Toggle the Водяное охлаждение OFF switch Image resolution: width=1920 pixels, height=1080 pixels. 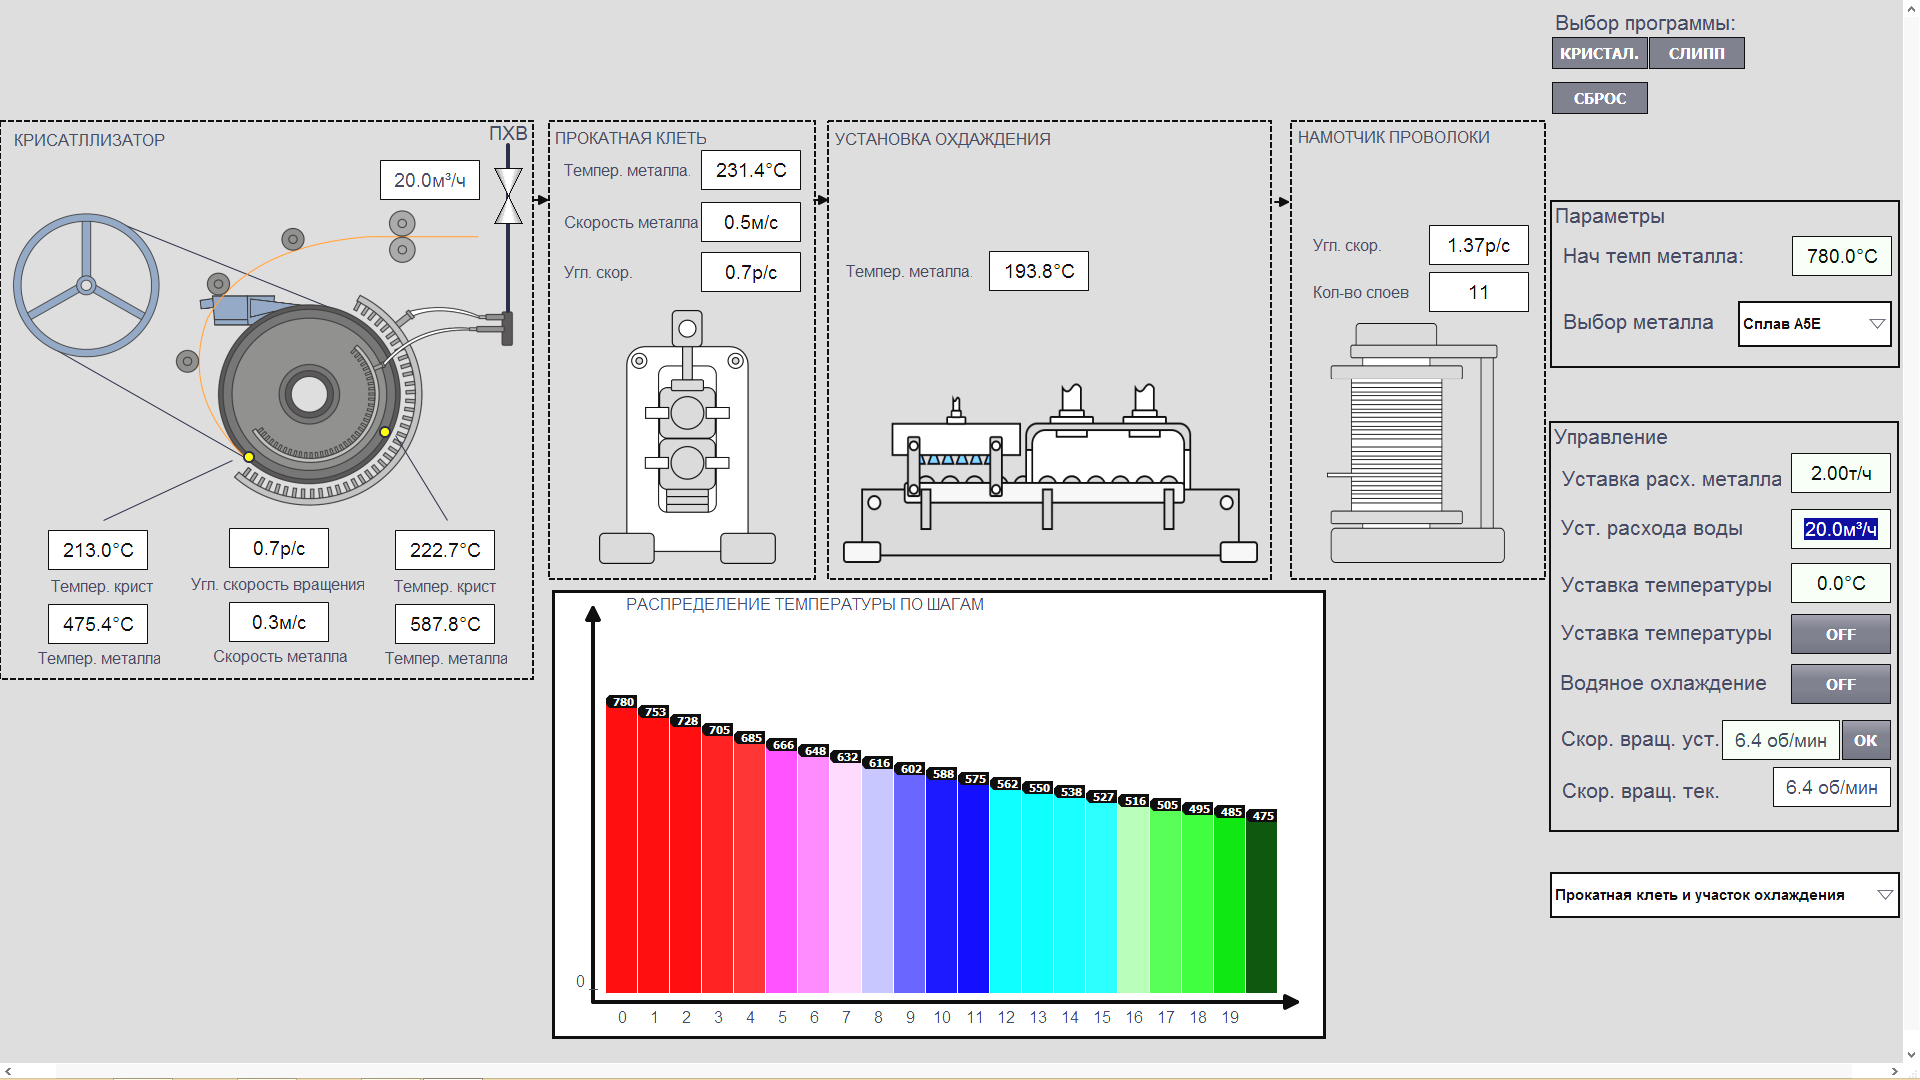[1839, 684]
